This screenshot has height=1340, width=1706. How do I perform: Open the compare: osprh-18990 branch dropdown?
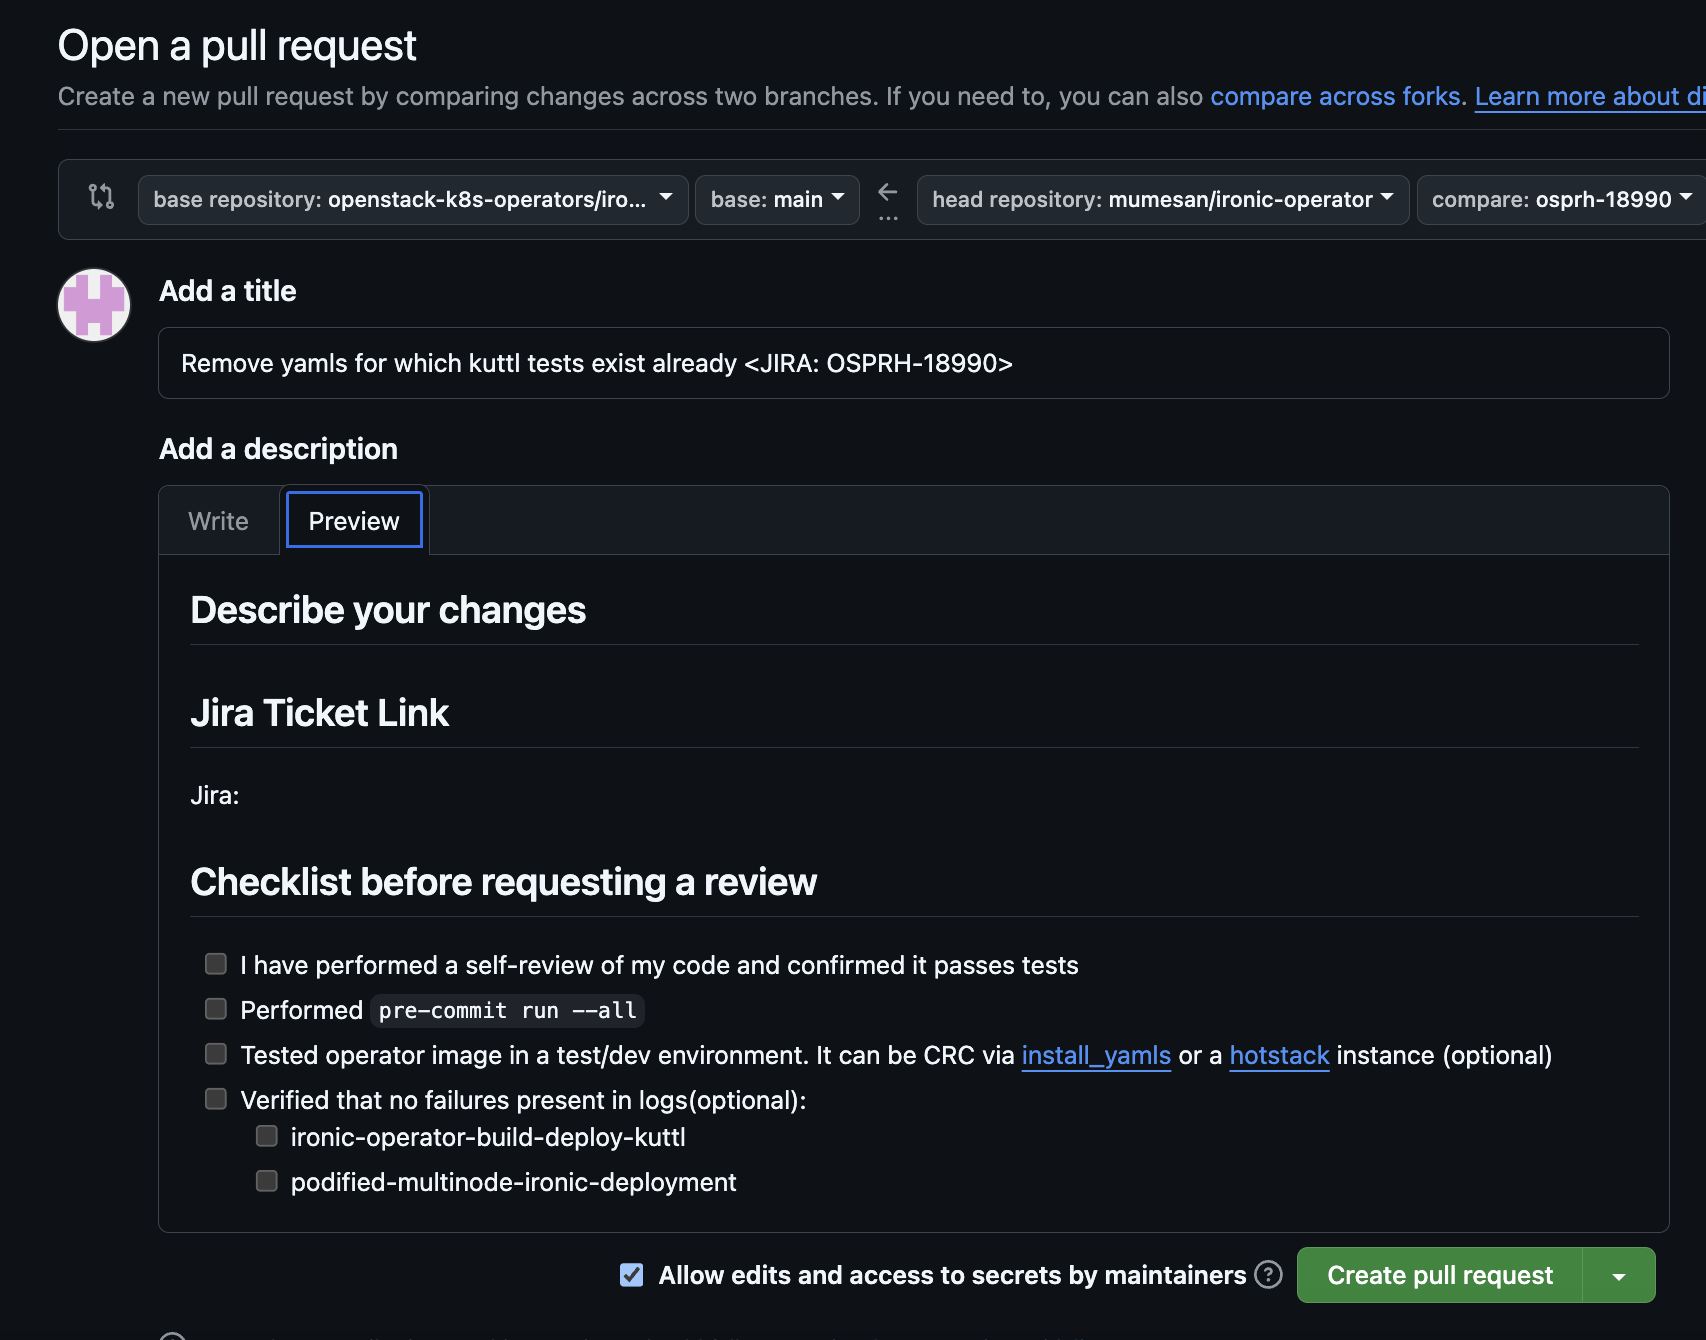(x=1561, y=200)
